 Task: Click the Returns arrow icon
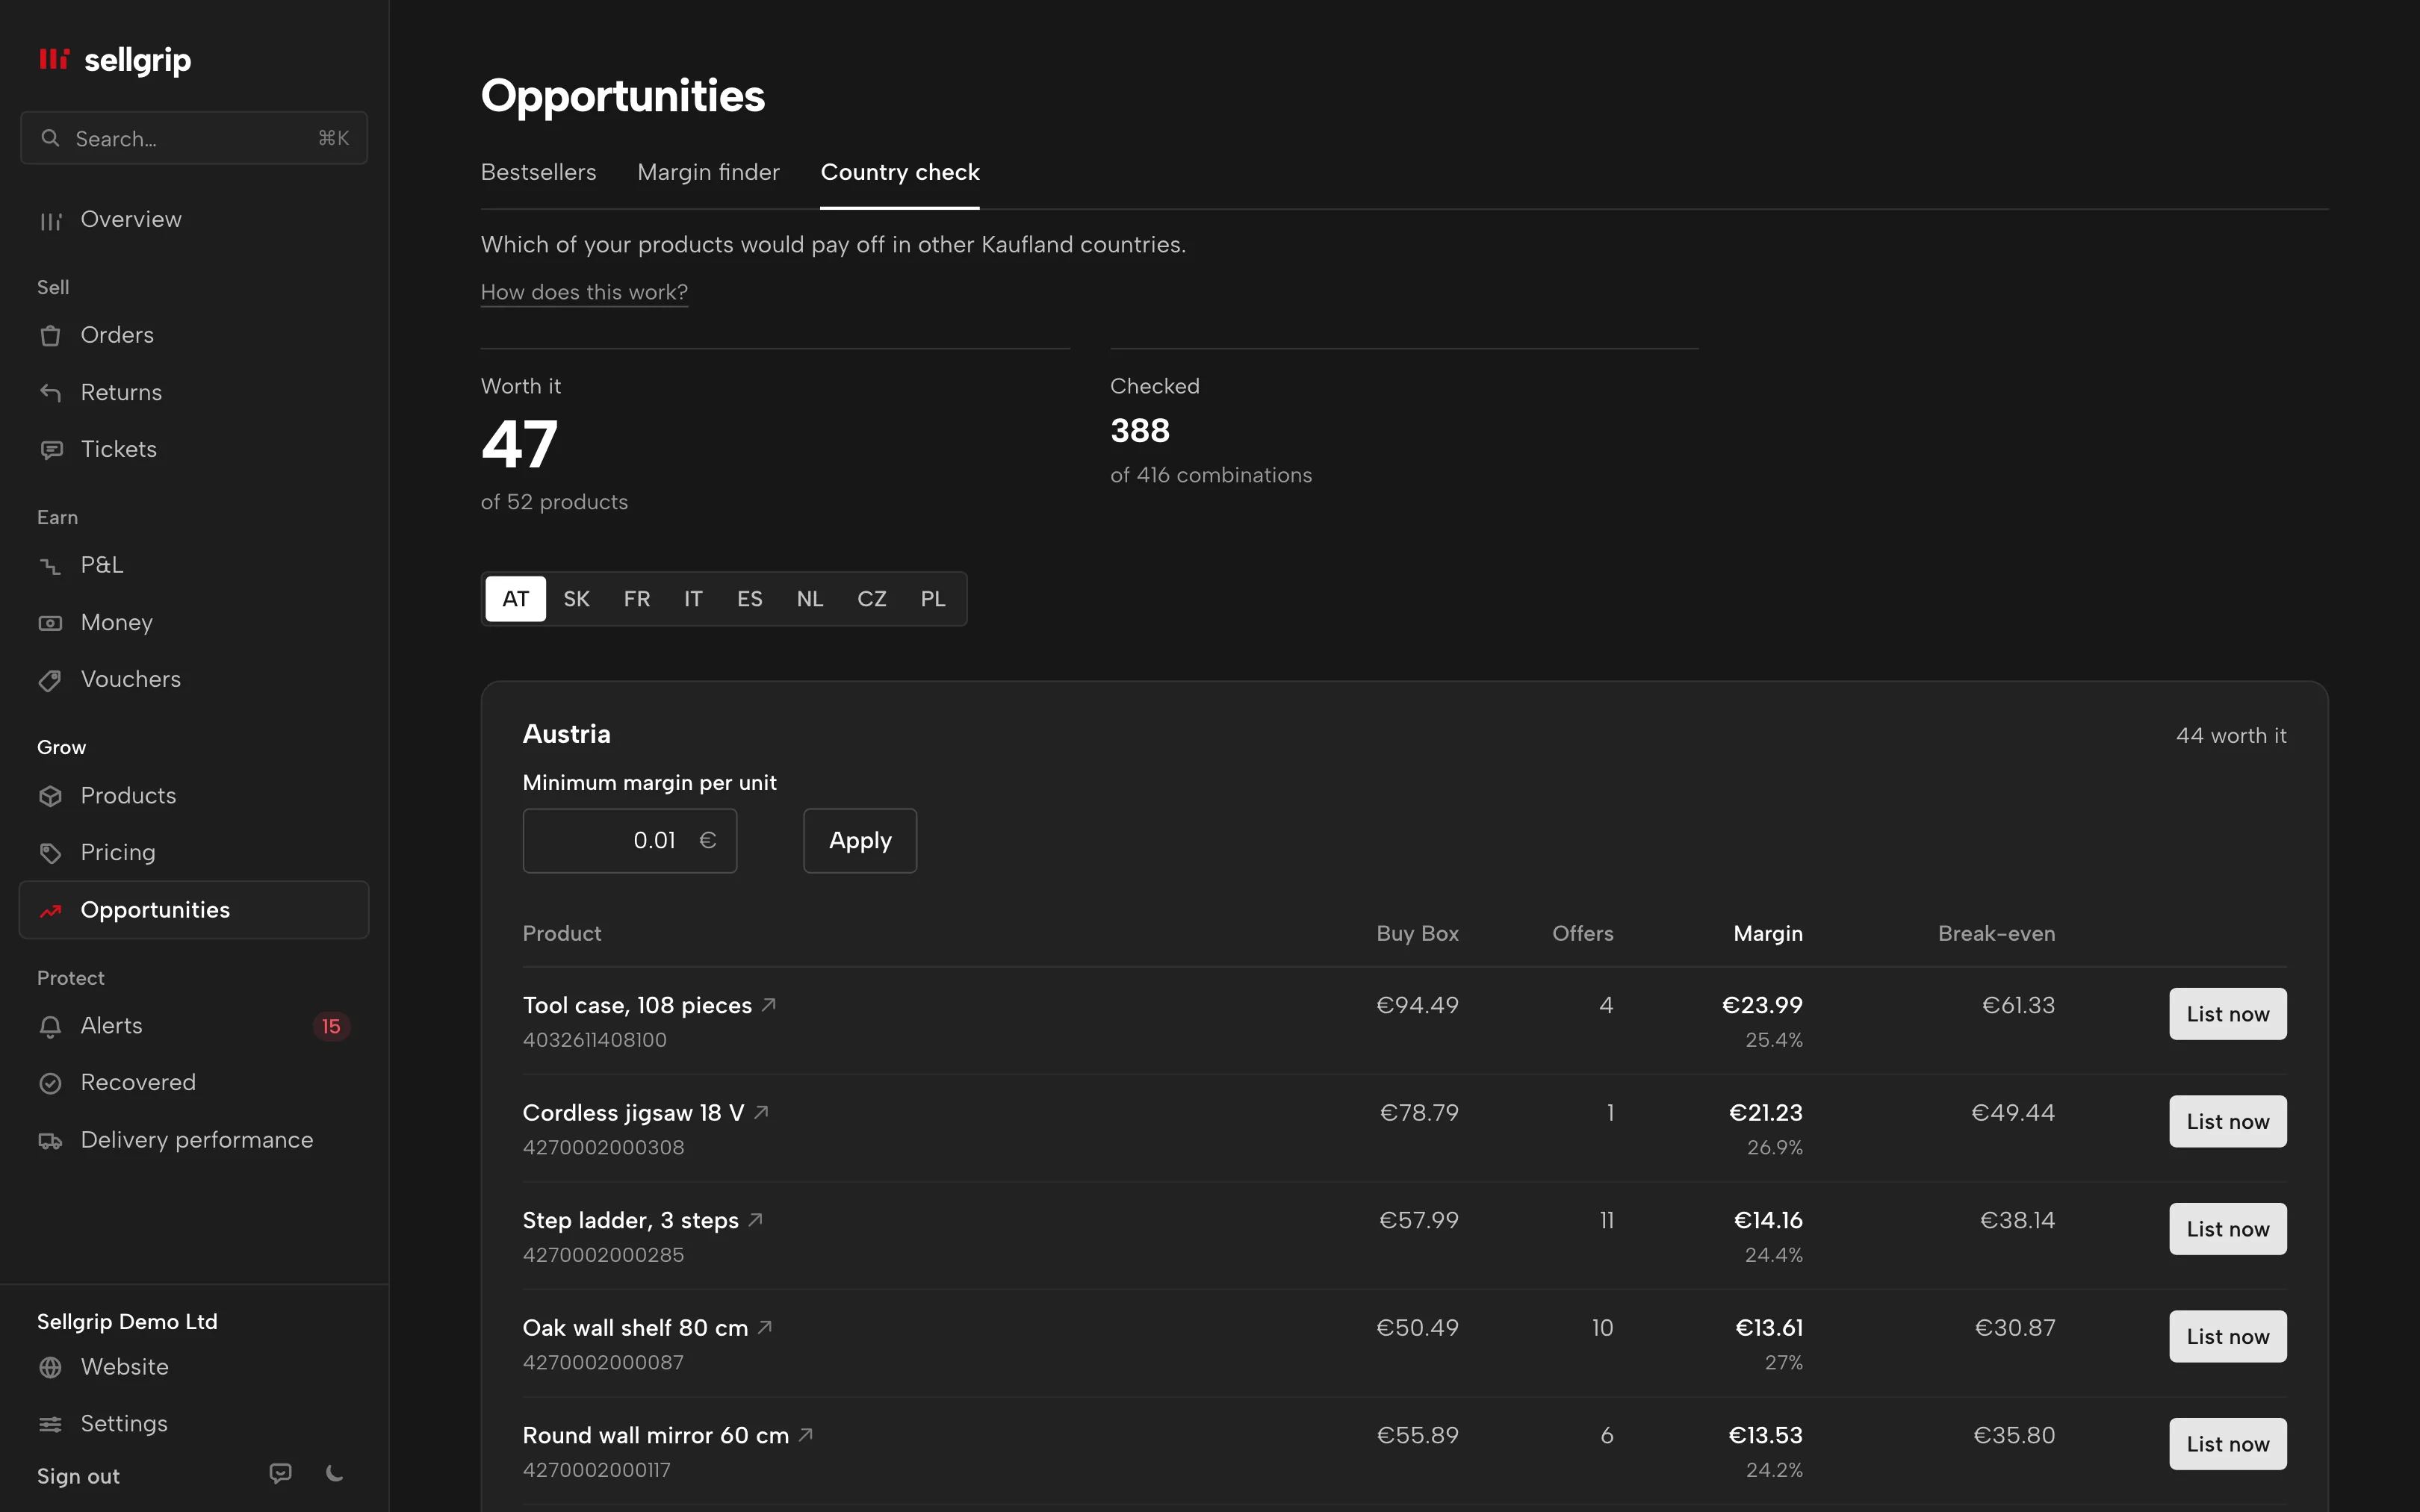(50, 393)
